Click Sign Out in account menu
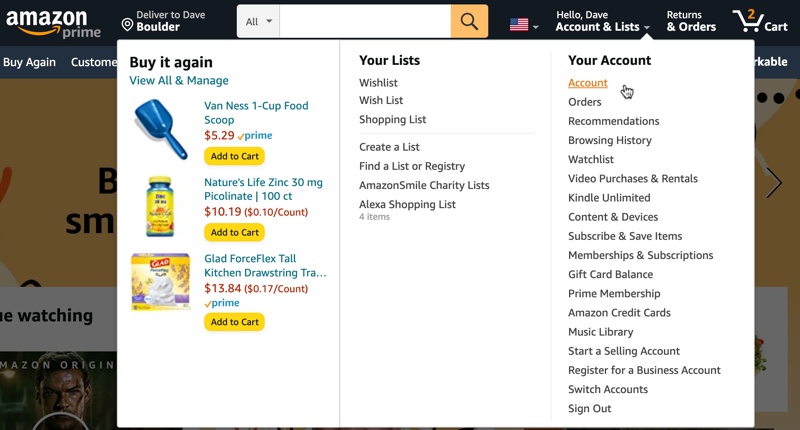The height and width of the screenshot is (430, 800). (x=589, y=408)
